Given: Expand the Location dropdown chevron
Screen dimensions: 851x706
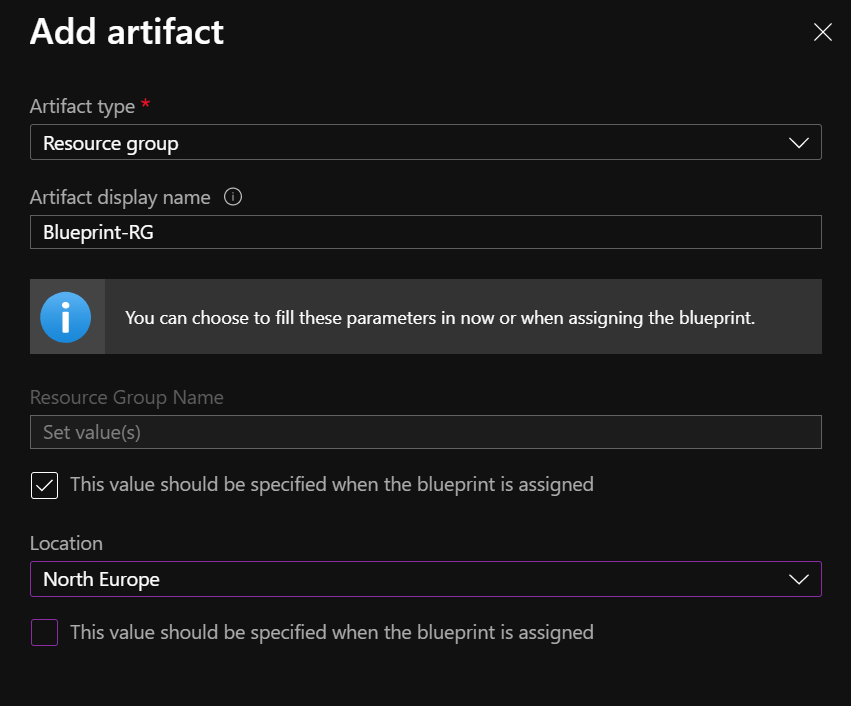Looking at the screenshot, I should click(x=798, y=579).
